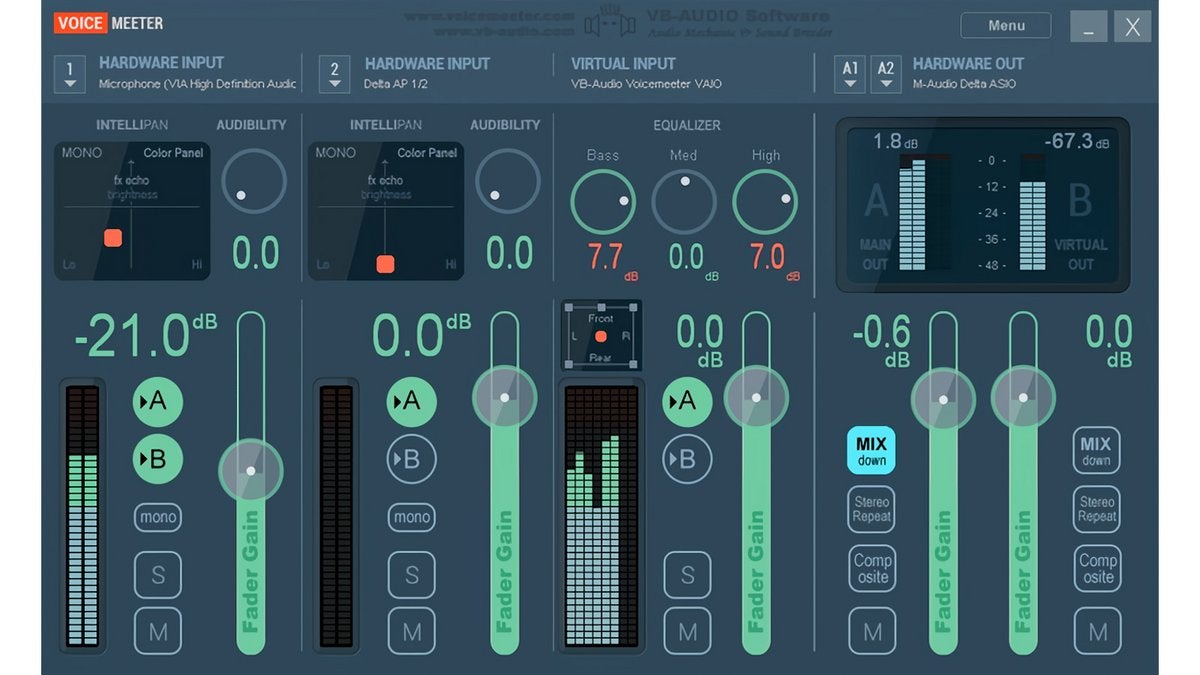Click the input 2 Audibility knob
Viewport: 1200px width, 675px height.
coord(508,182)
